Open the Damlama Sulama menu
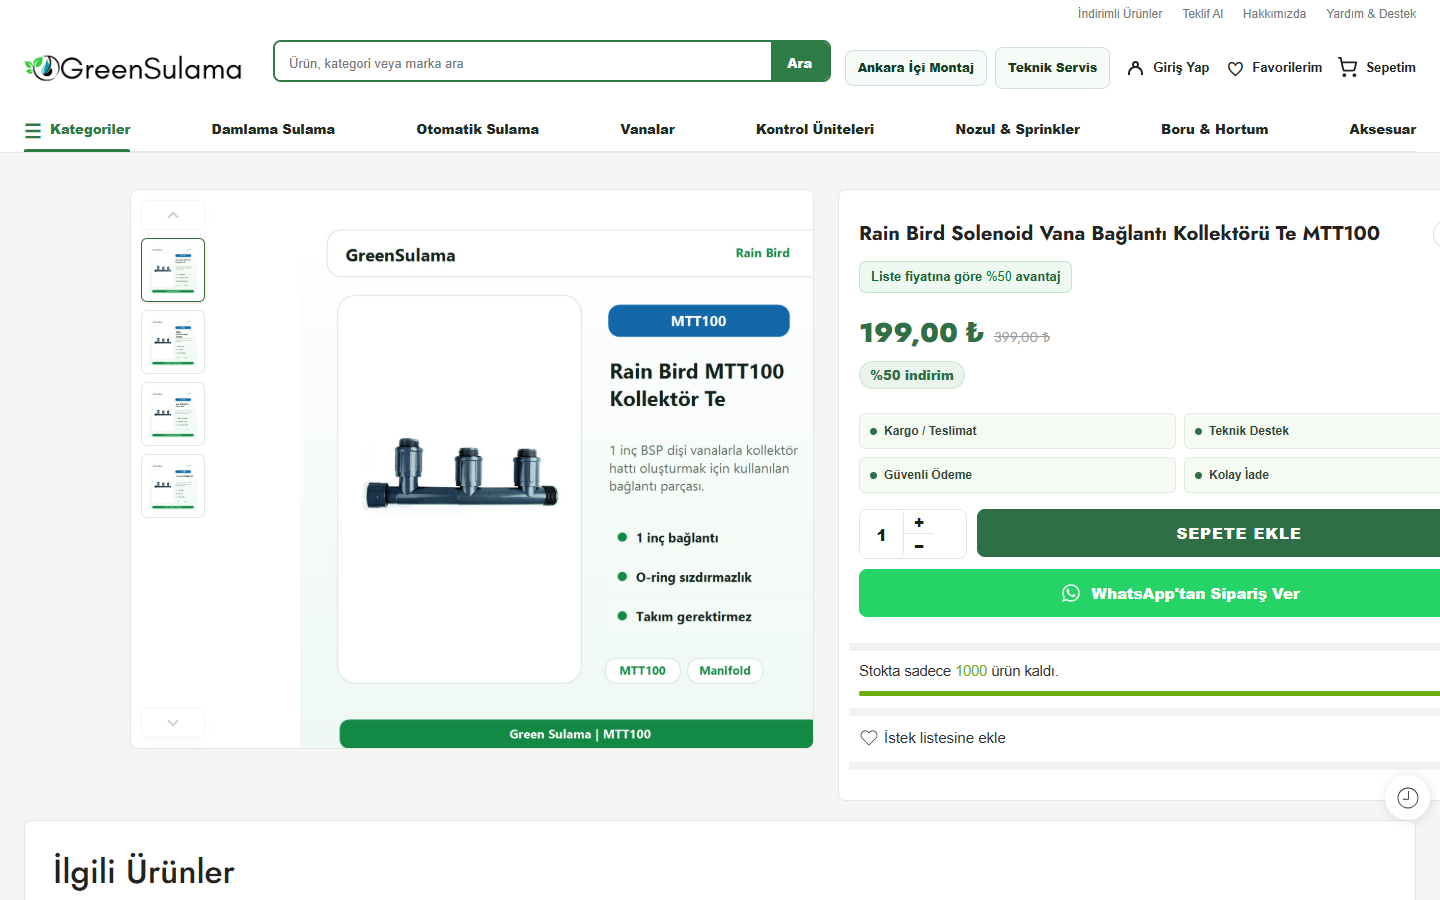 pos(273,130)
